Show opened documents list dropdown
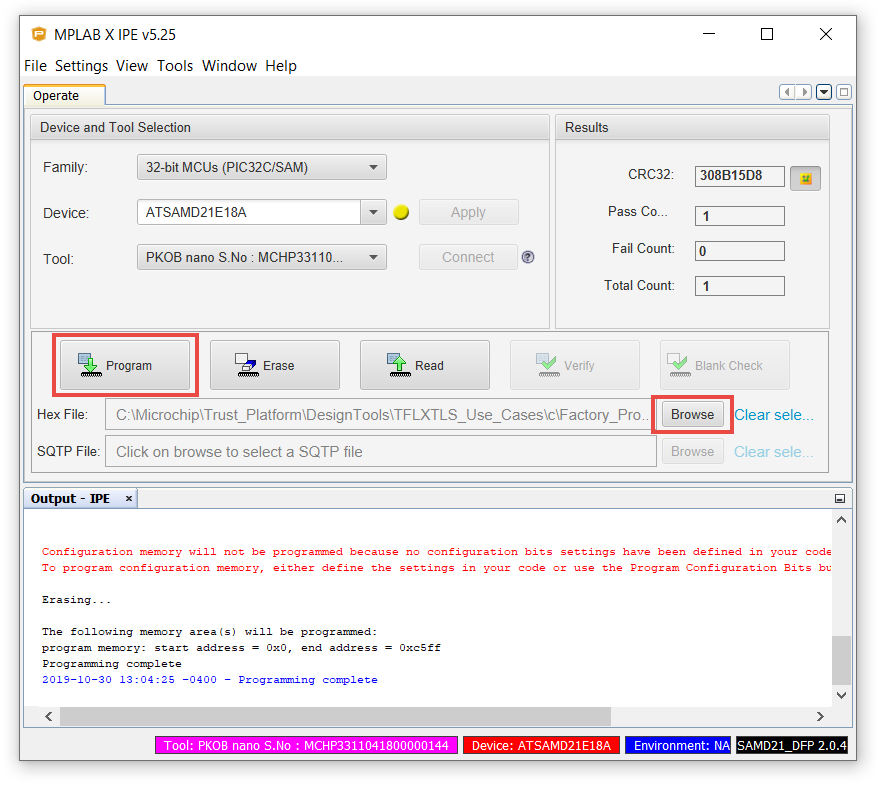 pos(824,92)
